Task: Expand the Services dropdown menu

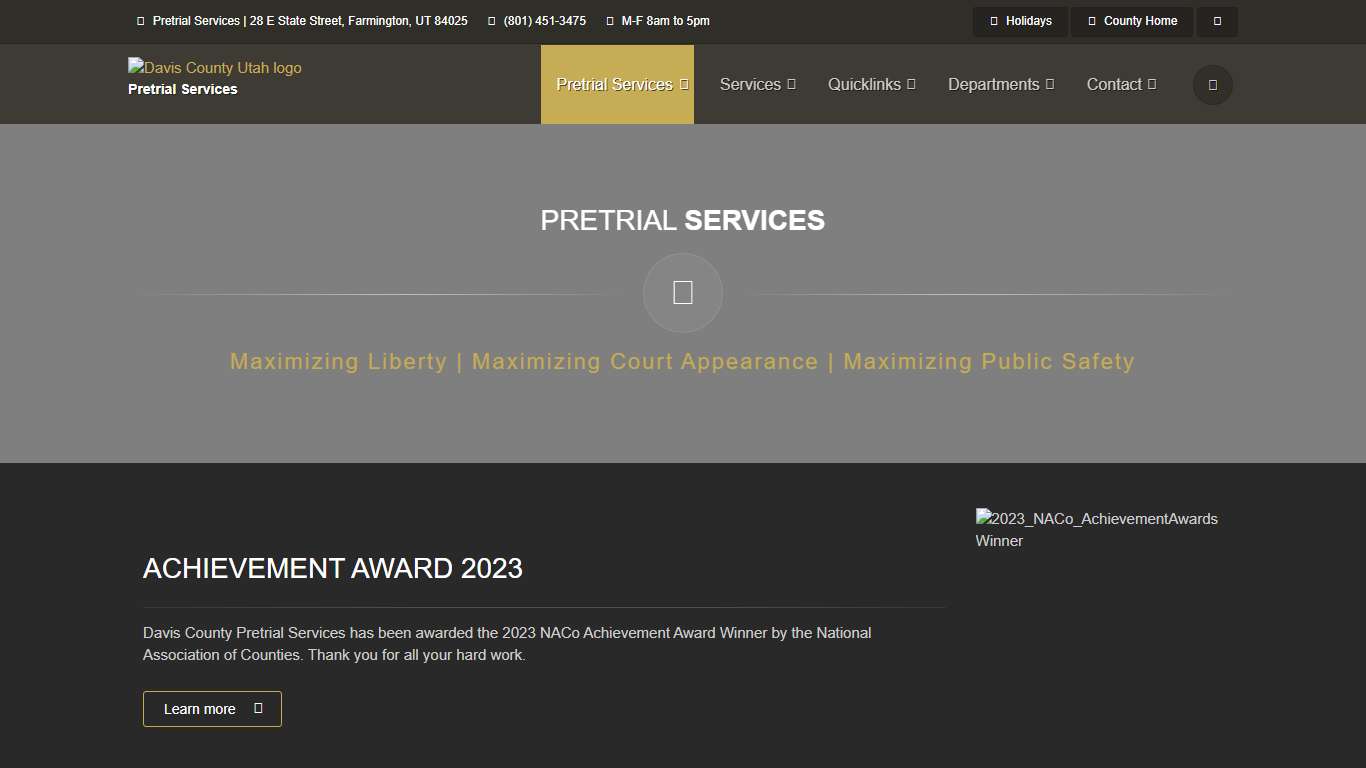Action: [757, 84]
